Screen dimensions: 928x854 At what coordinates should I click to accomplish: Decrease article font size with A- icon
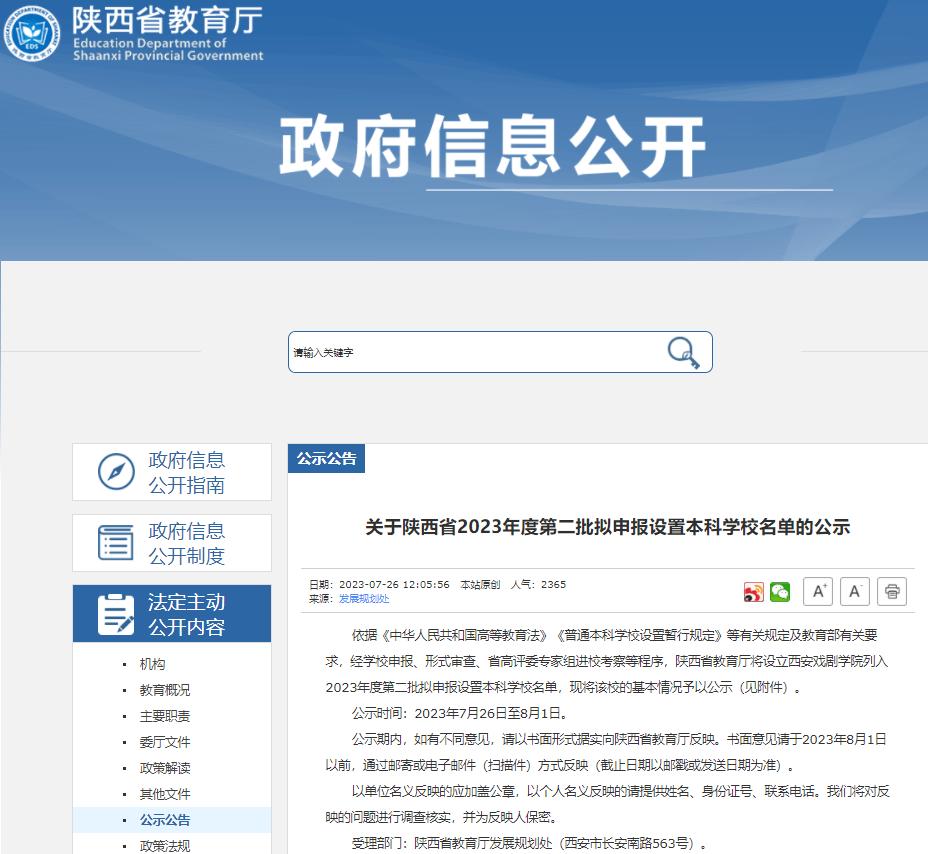(854, 591)
